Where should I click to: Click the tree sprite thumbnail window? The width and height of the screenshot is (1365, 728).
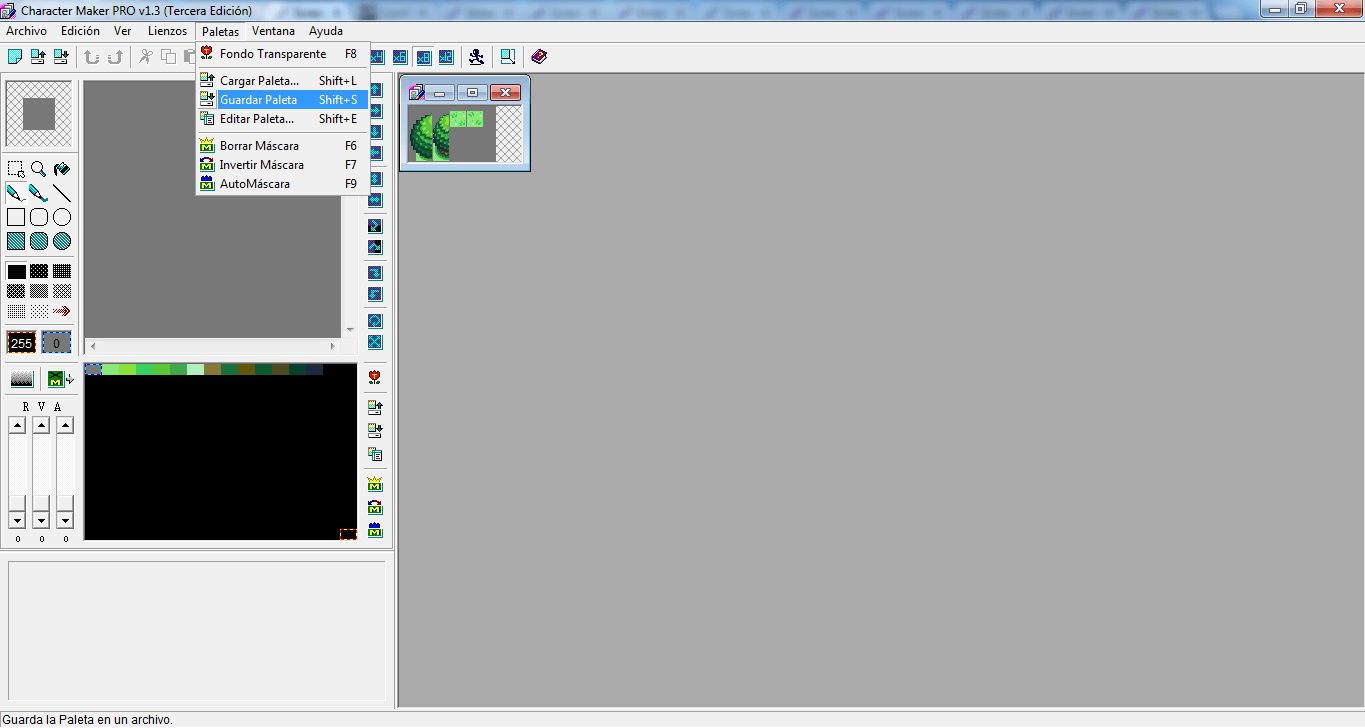(x=464, y=134)
